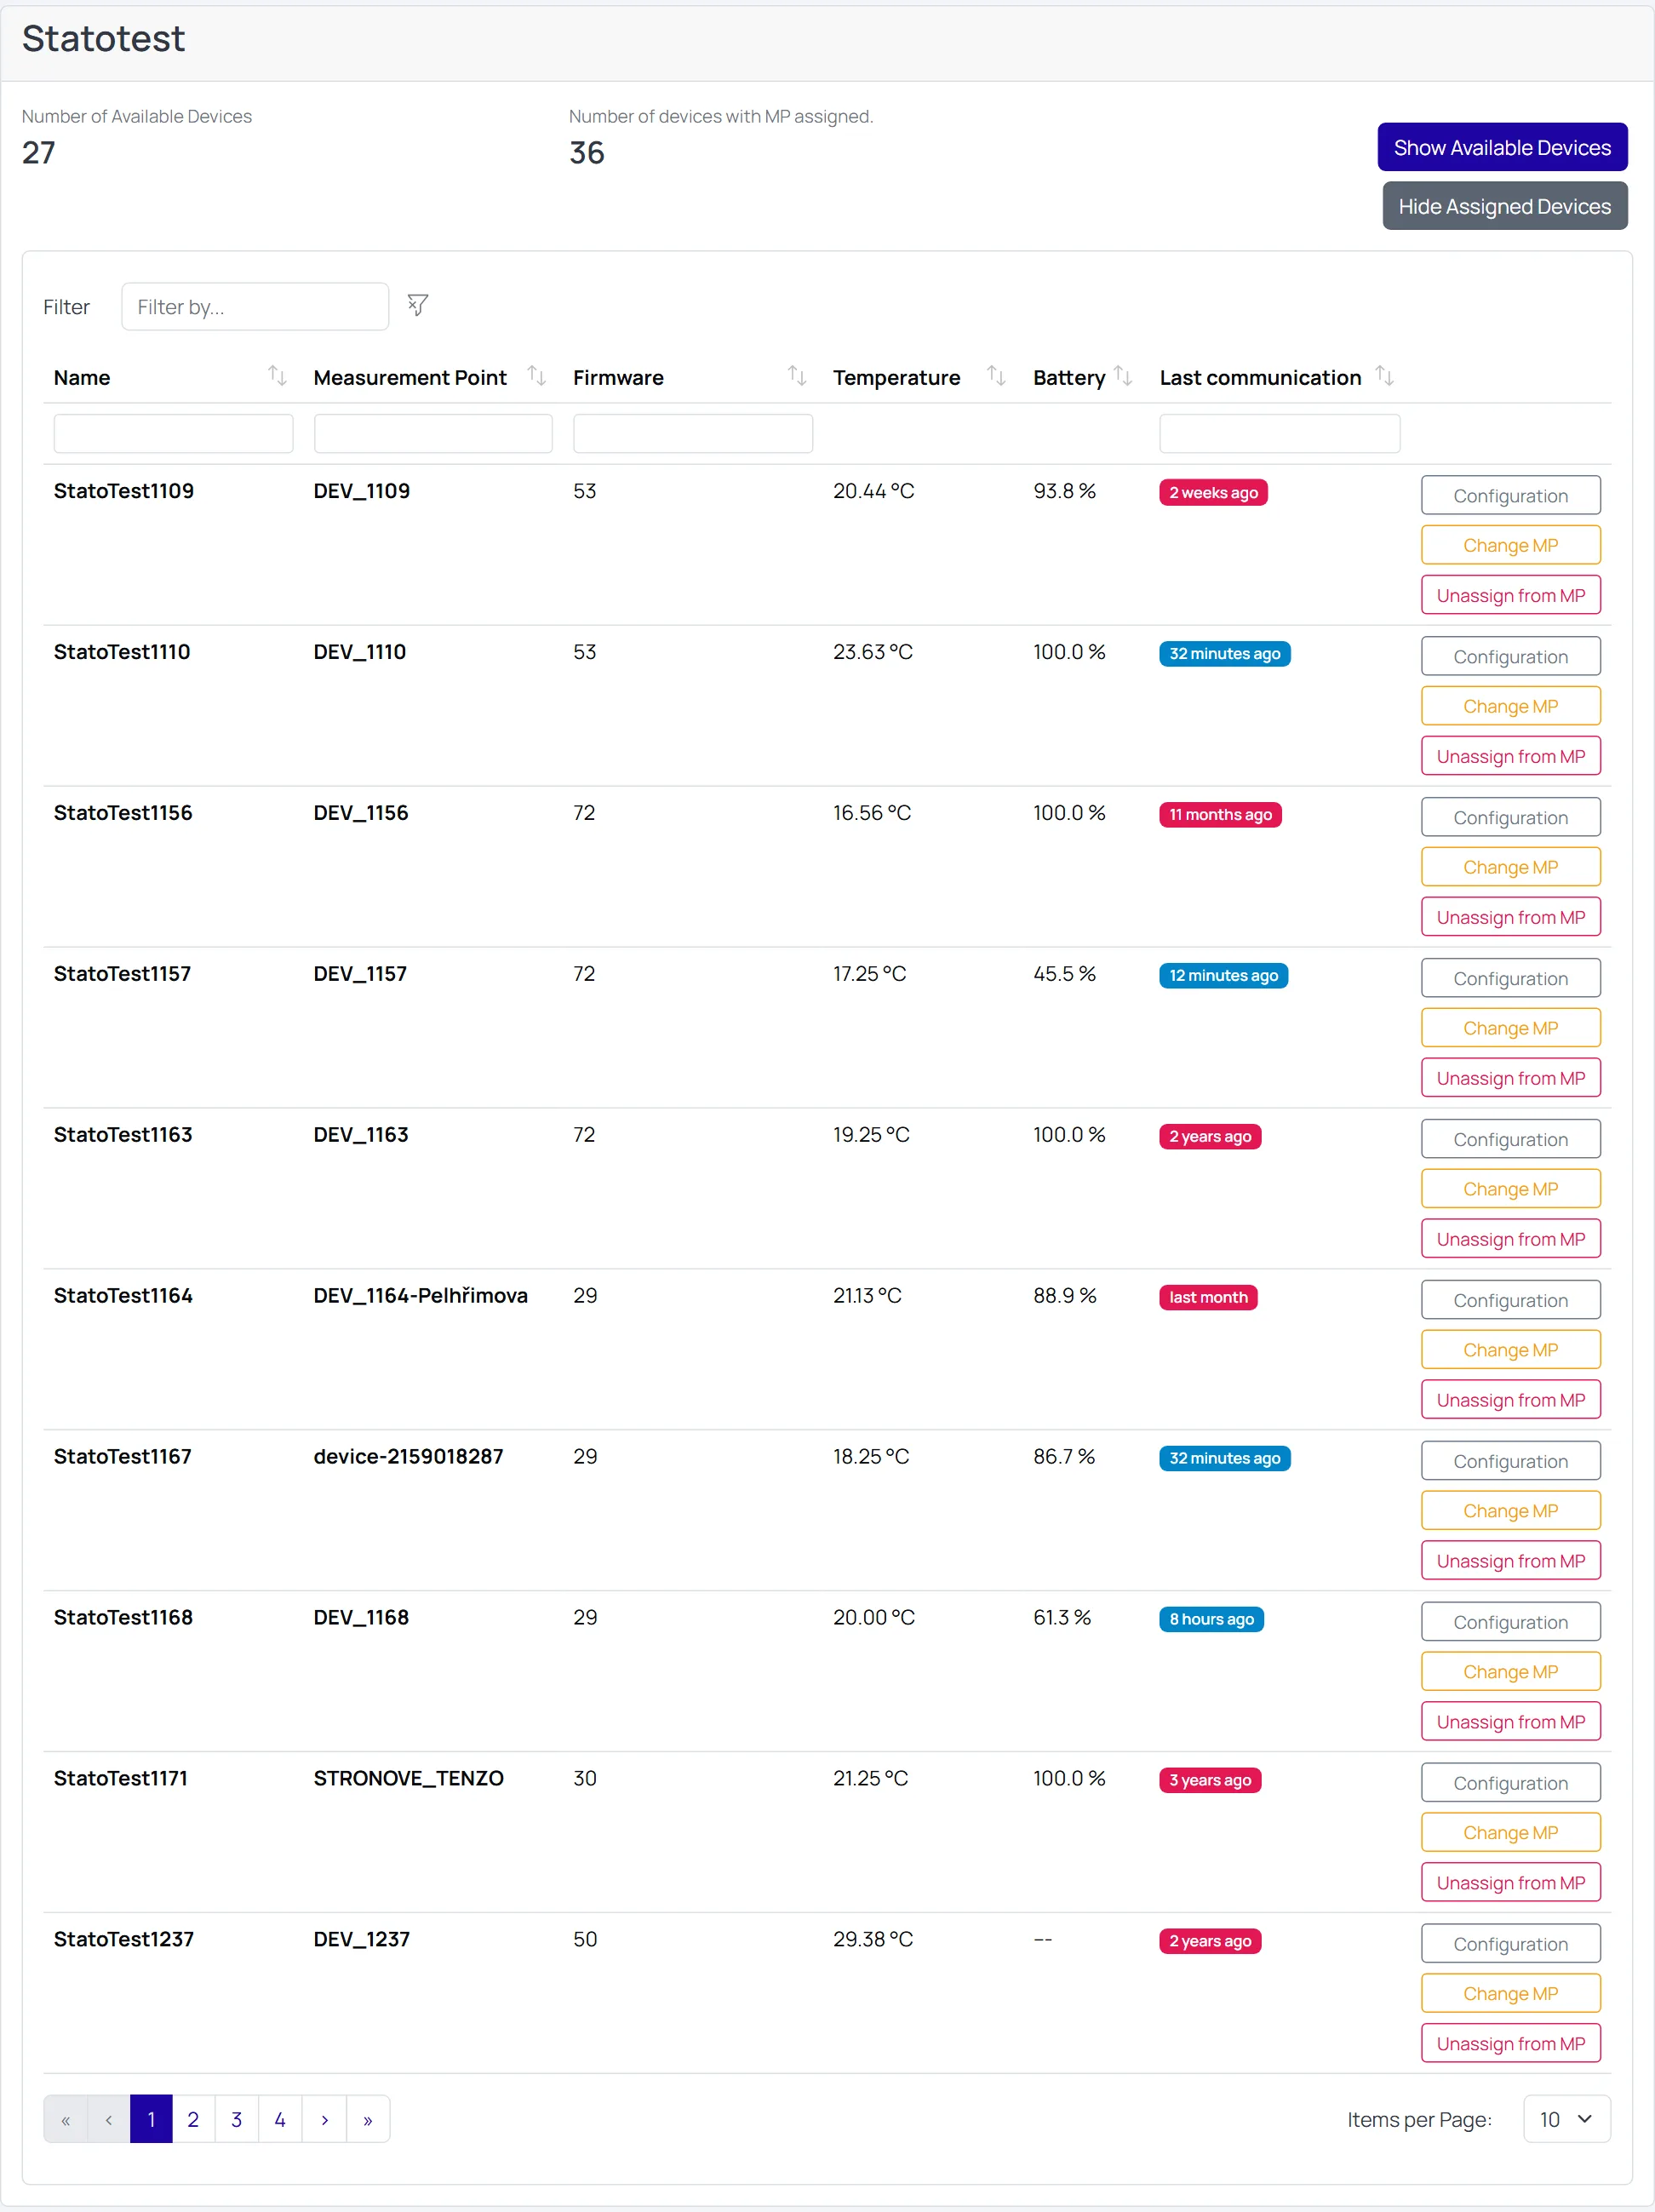Click the Name column filter input
This screenshot has height=2212, width=1655.
coord(173,434)
